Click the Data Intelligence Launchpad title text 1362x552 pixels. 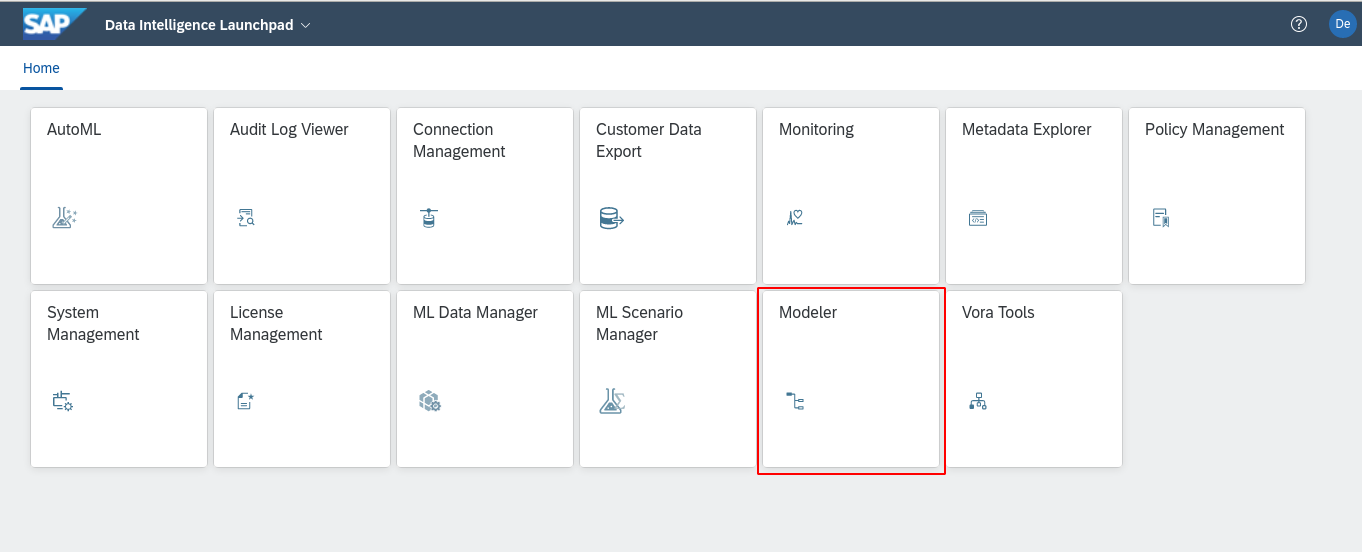click(x=199, y=25)
